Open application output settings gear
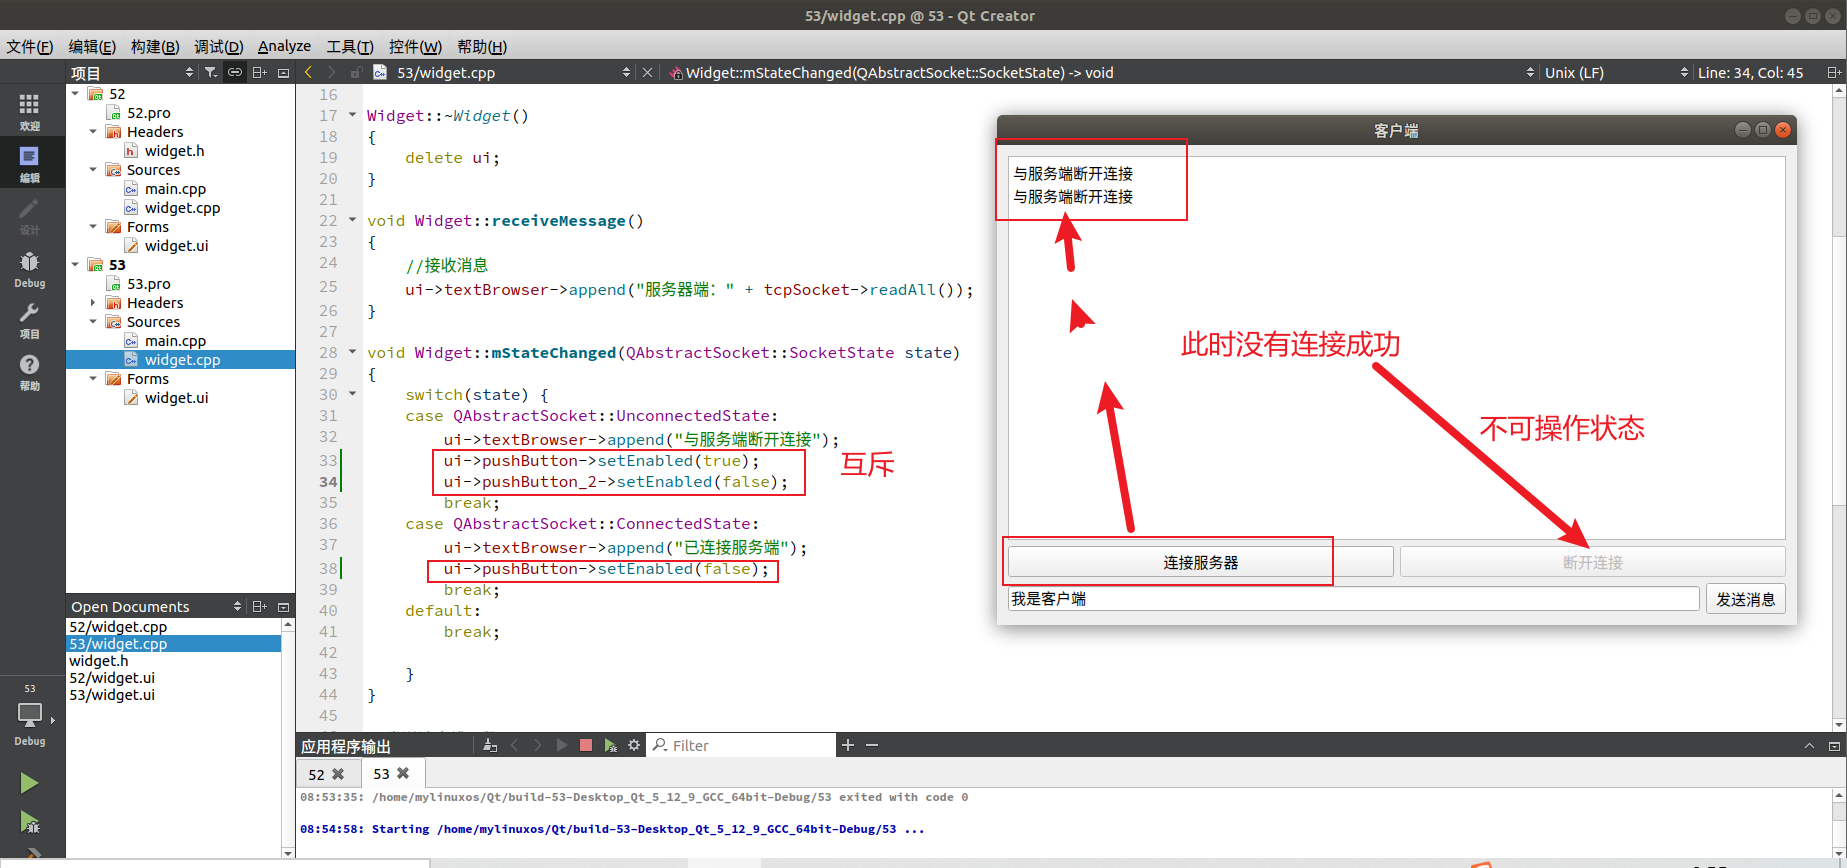Viewport: 1847px width, 868px height. [634, 745]
